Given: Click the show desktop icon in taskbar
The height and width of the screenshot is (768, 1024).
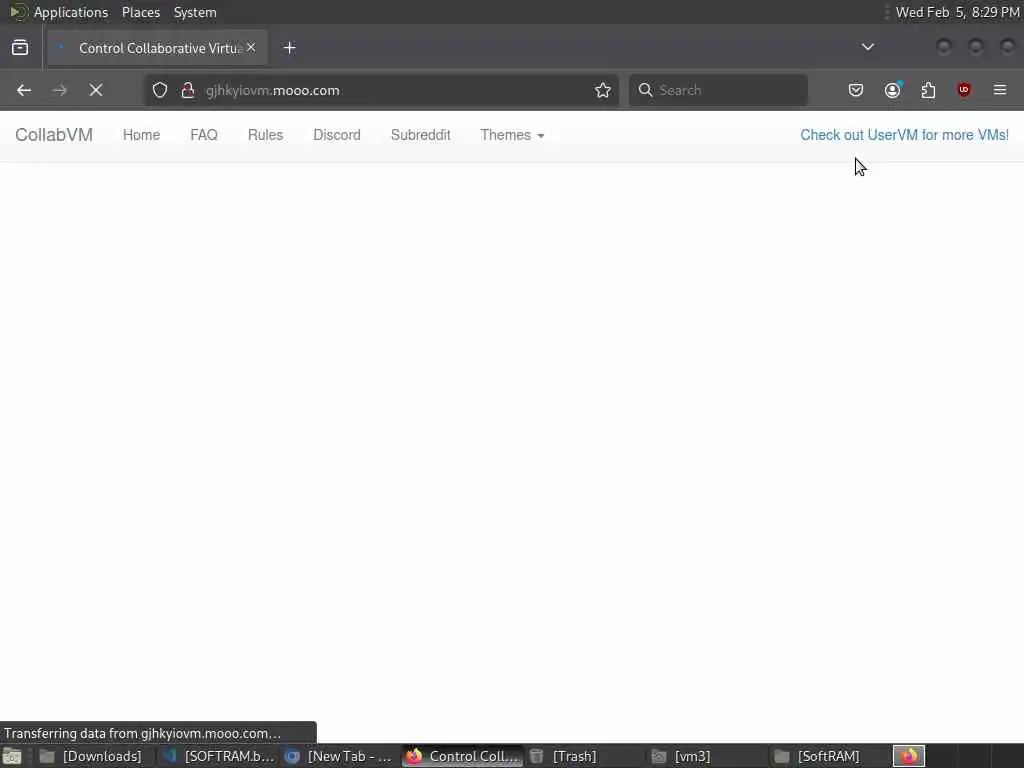Looking at the screenshot, I should [12, 757].
